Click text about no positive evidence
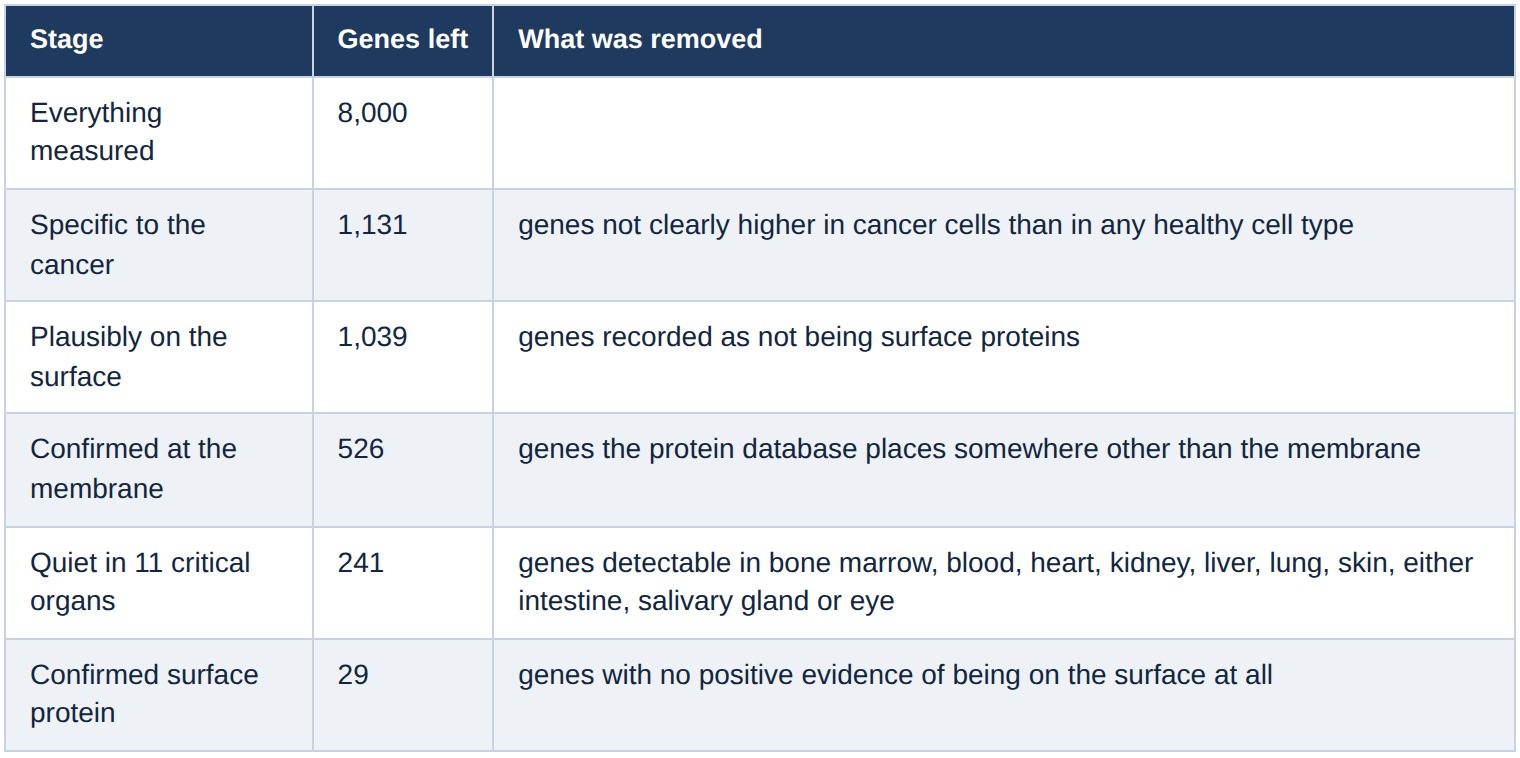 (x=895, y=675)
